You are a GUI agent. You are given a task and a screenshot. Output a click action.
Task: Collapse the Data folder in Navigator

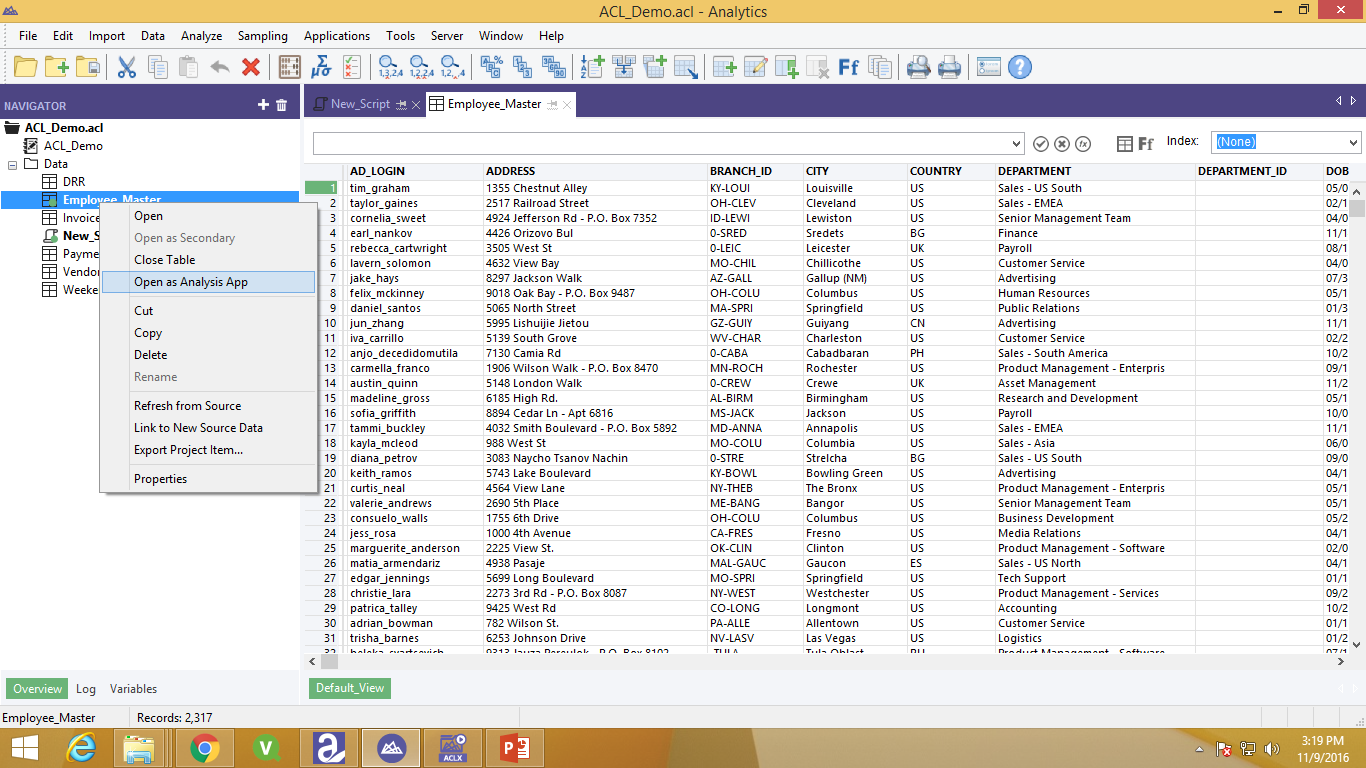pos(13,164)
